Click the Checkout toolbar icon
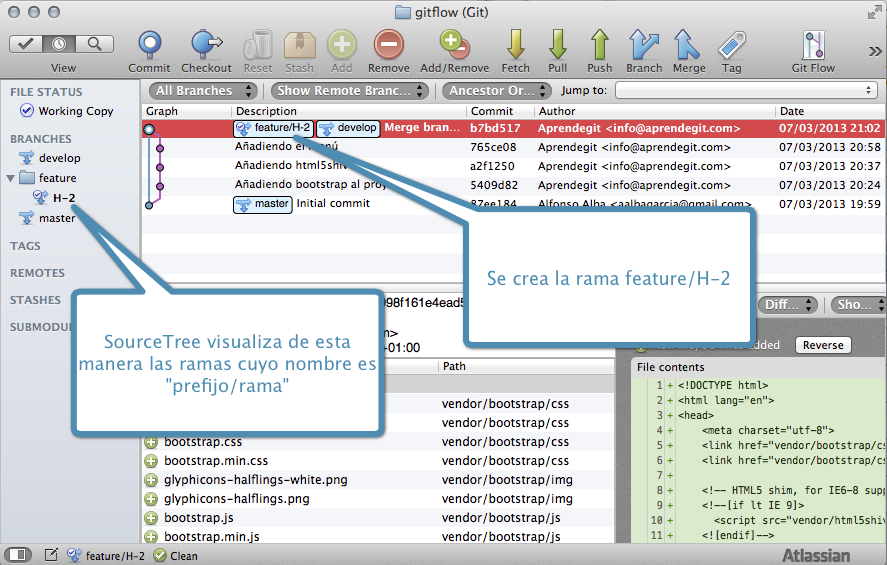The image size is (887, 565). click(x=206, y=45)
